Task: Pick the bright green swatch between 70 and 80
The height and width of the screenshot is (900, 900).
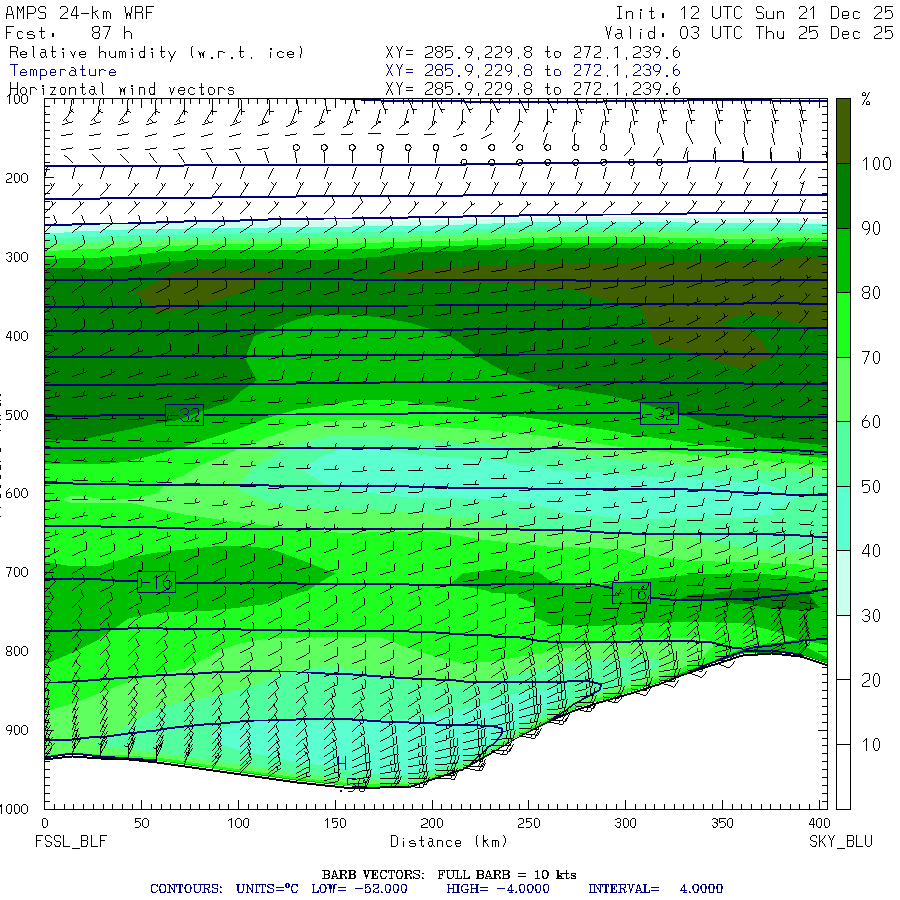Action: click(843, 325)
